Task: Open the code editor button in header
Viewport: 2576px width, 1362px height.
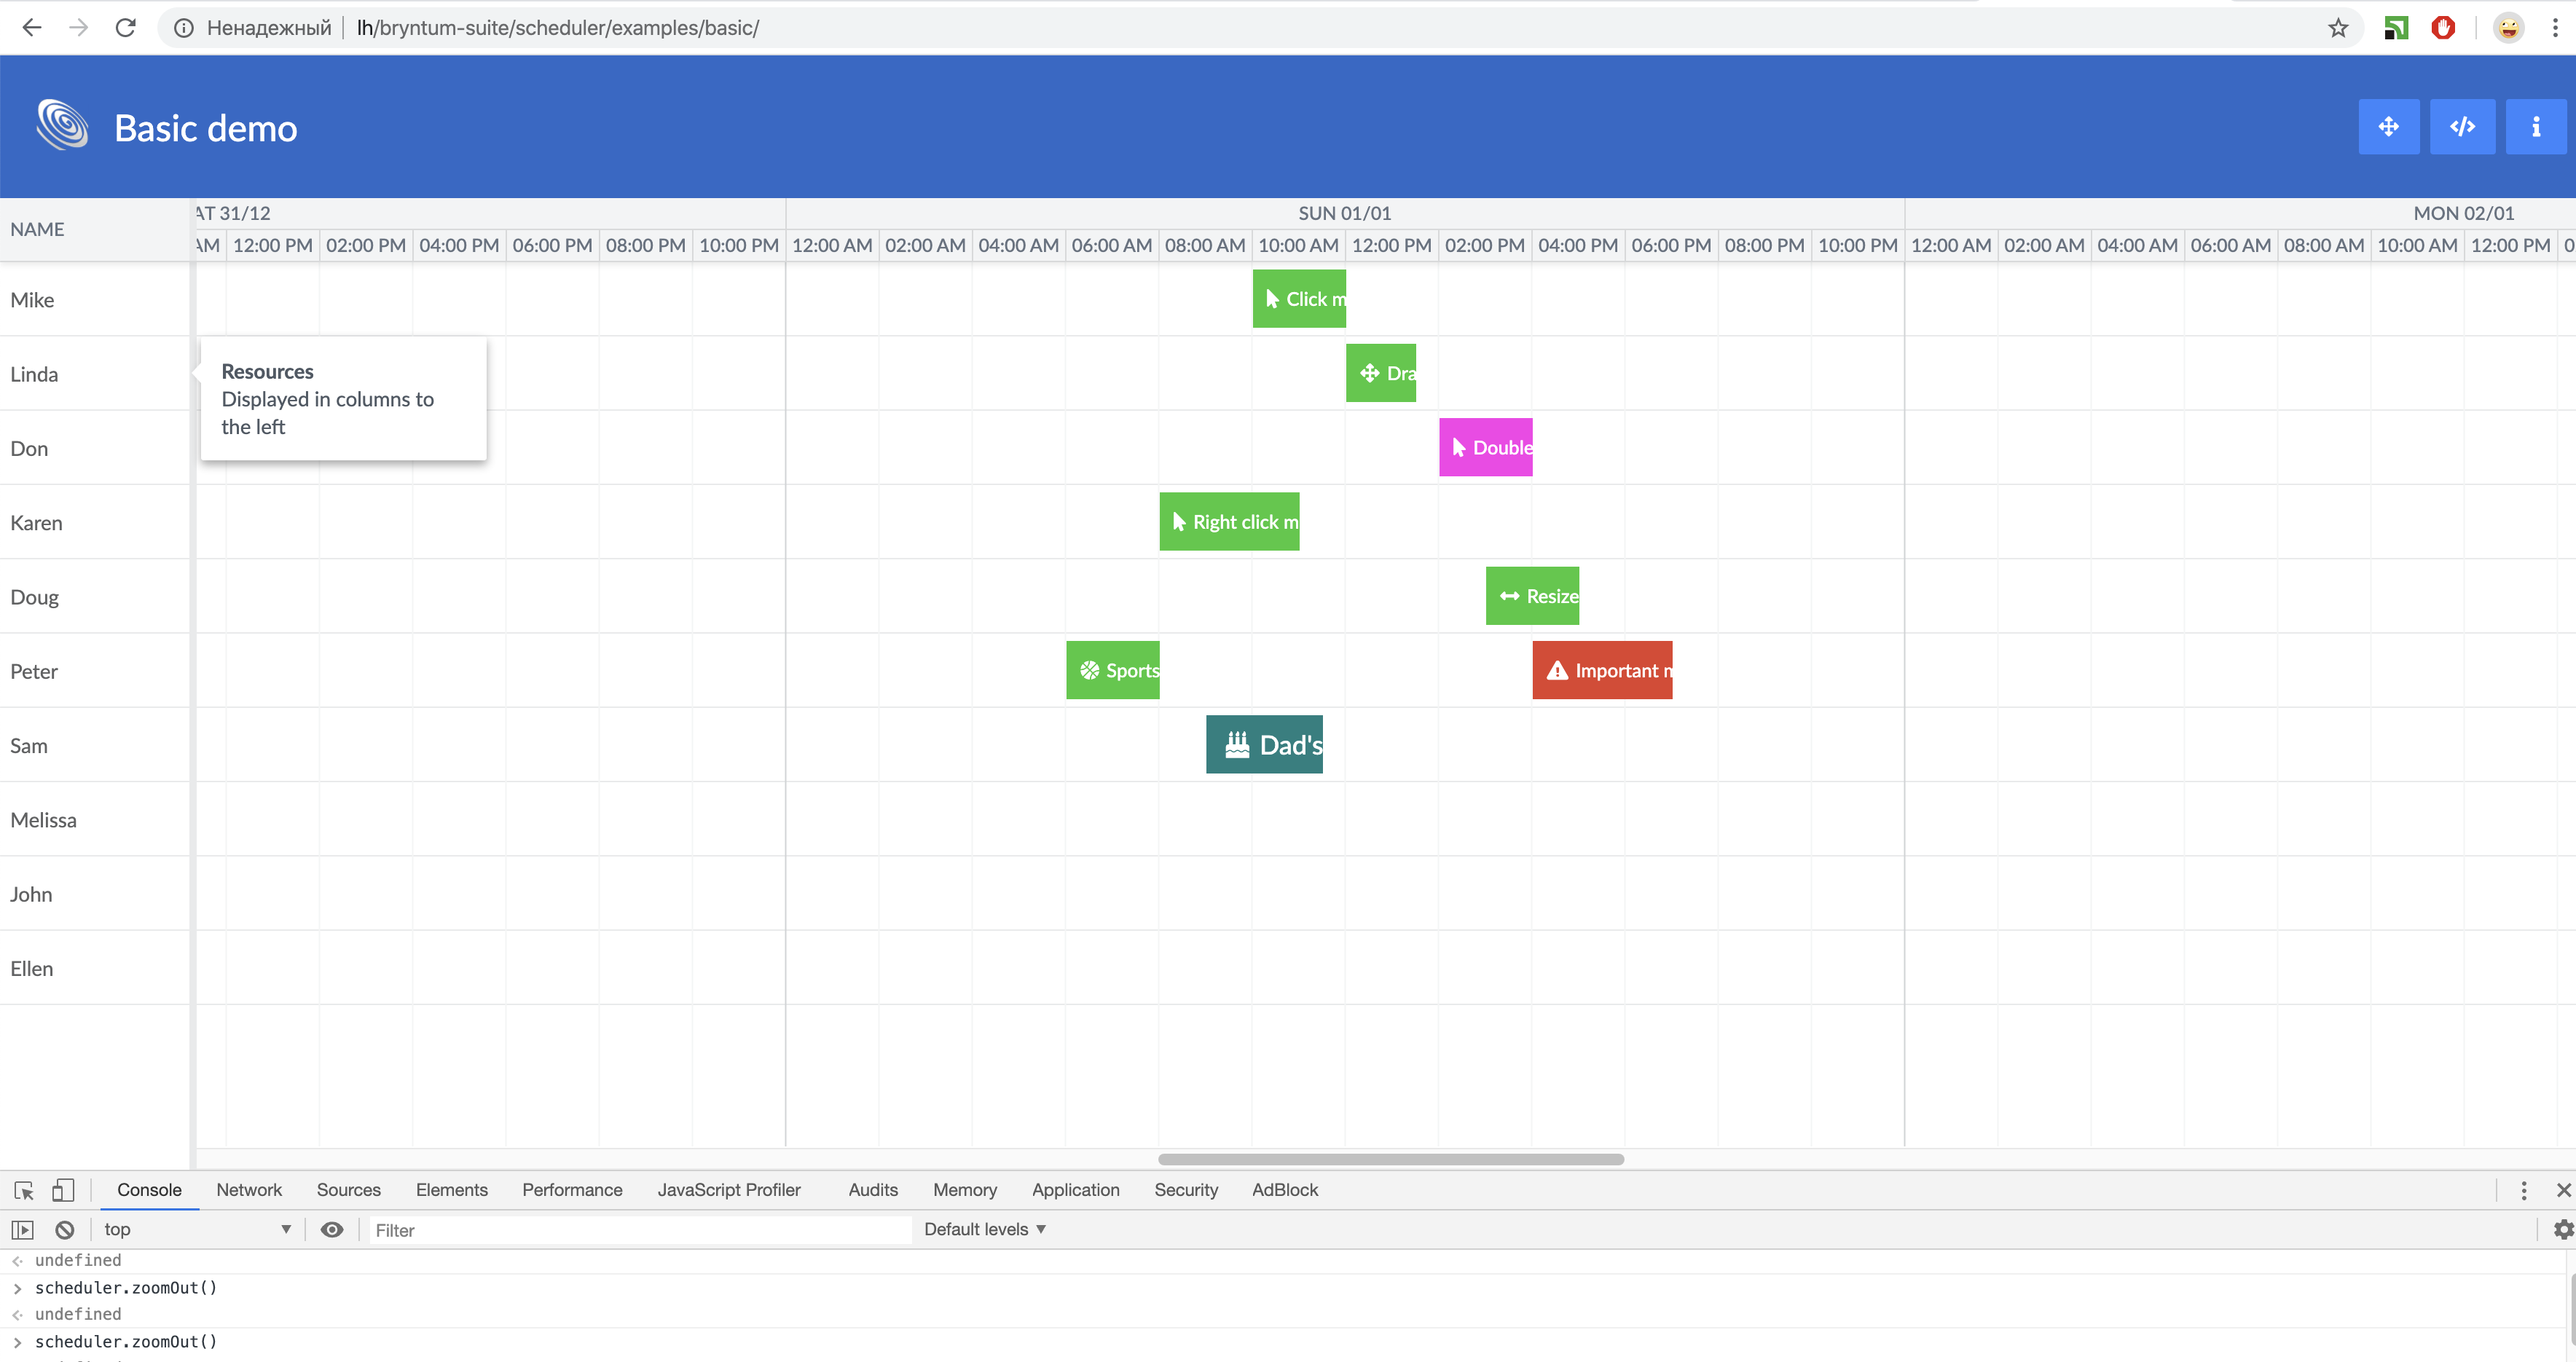Action: [x=2462, y=127]
